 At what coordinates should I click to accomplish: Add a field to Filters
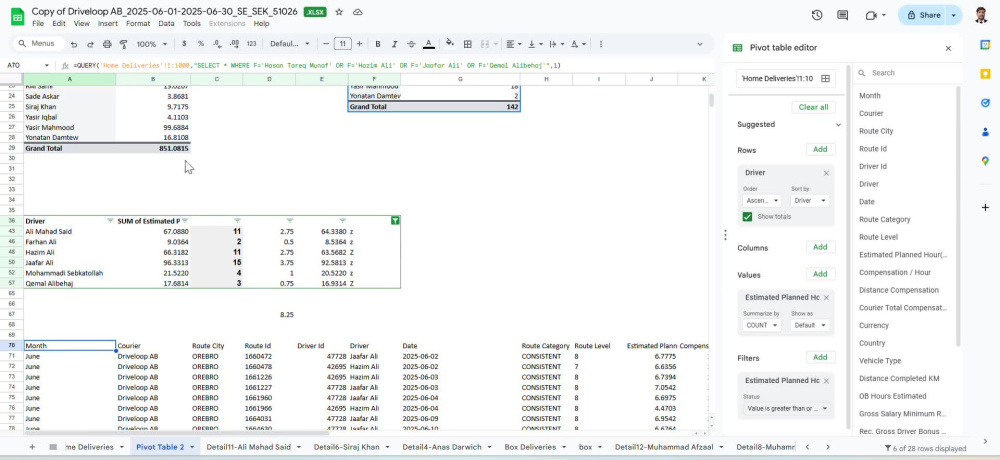pyautogui.click(x=820, y=357)
